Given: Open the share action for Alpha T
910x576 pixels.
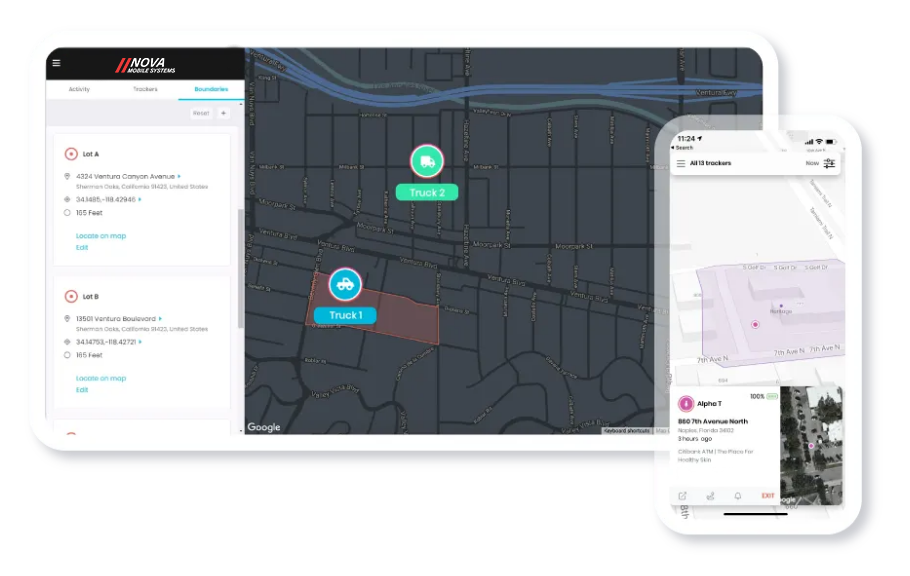Looking at the screenshot, I should point(710,495).
